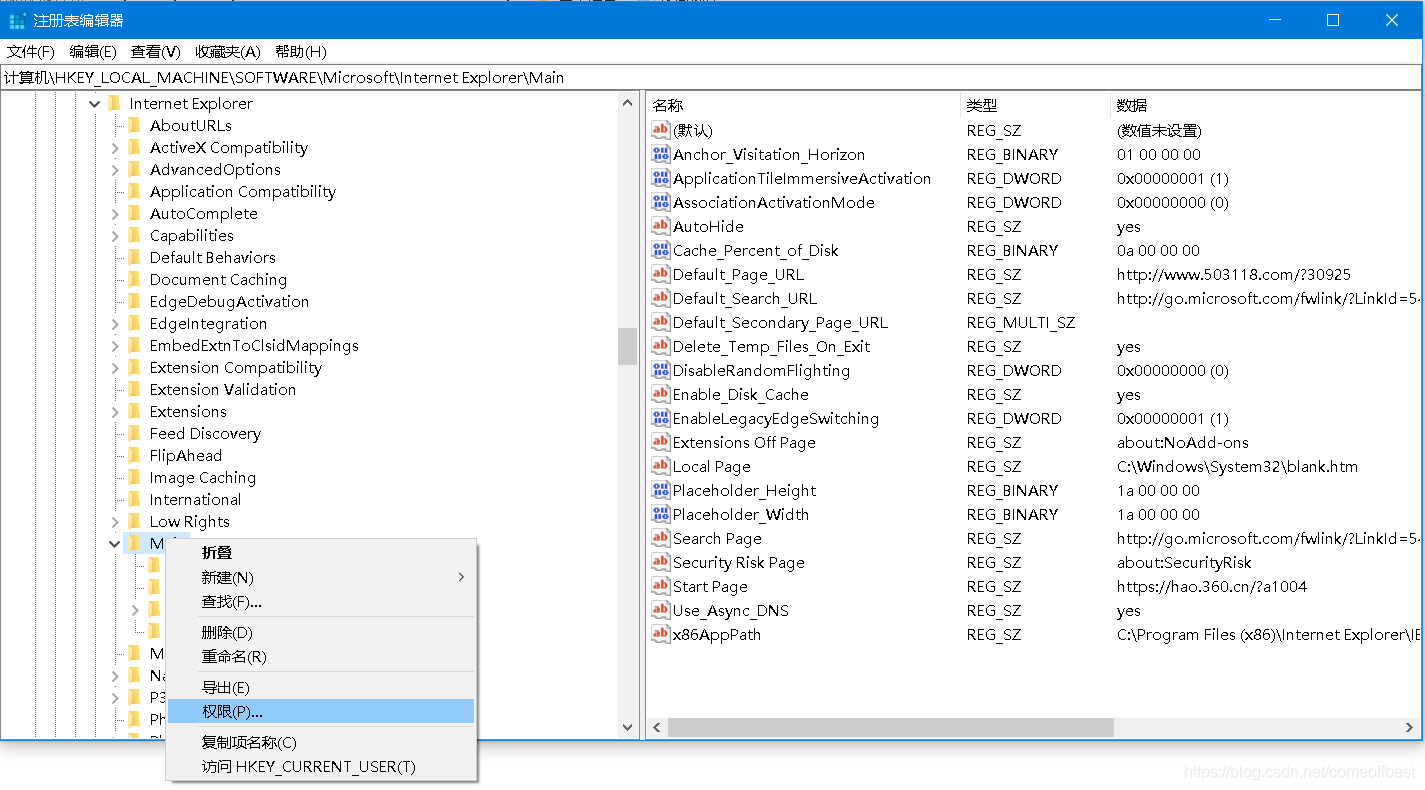
Task: Click the x86AppPath string icon
Action: click(660, 634)
